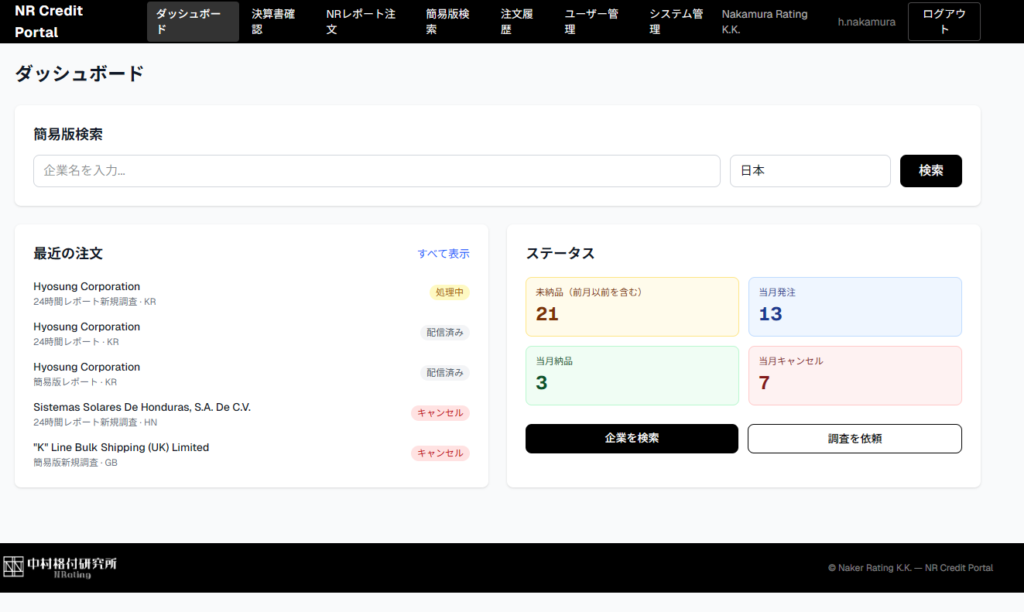Click the 企業を検索 button
Image resolution: width=1024 pixels, height=612 pixels.
click(631, 438)
